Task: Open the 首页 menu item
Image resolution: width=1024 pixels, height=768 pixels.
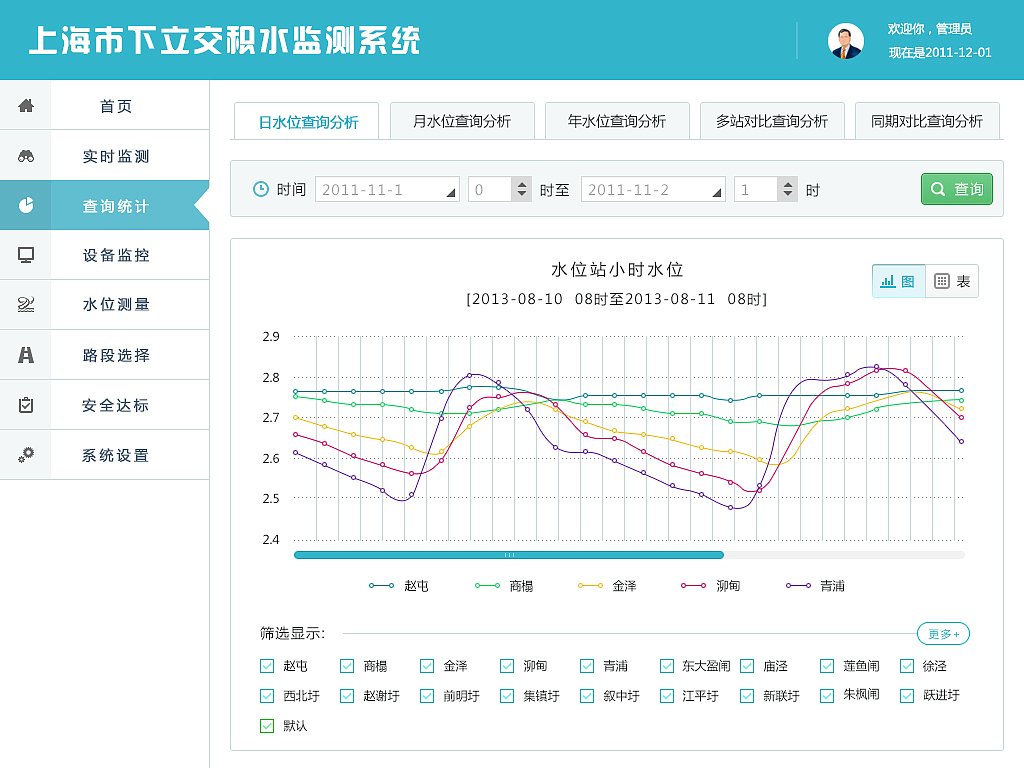Action: [x=104, y=105]
